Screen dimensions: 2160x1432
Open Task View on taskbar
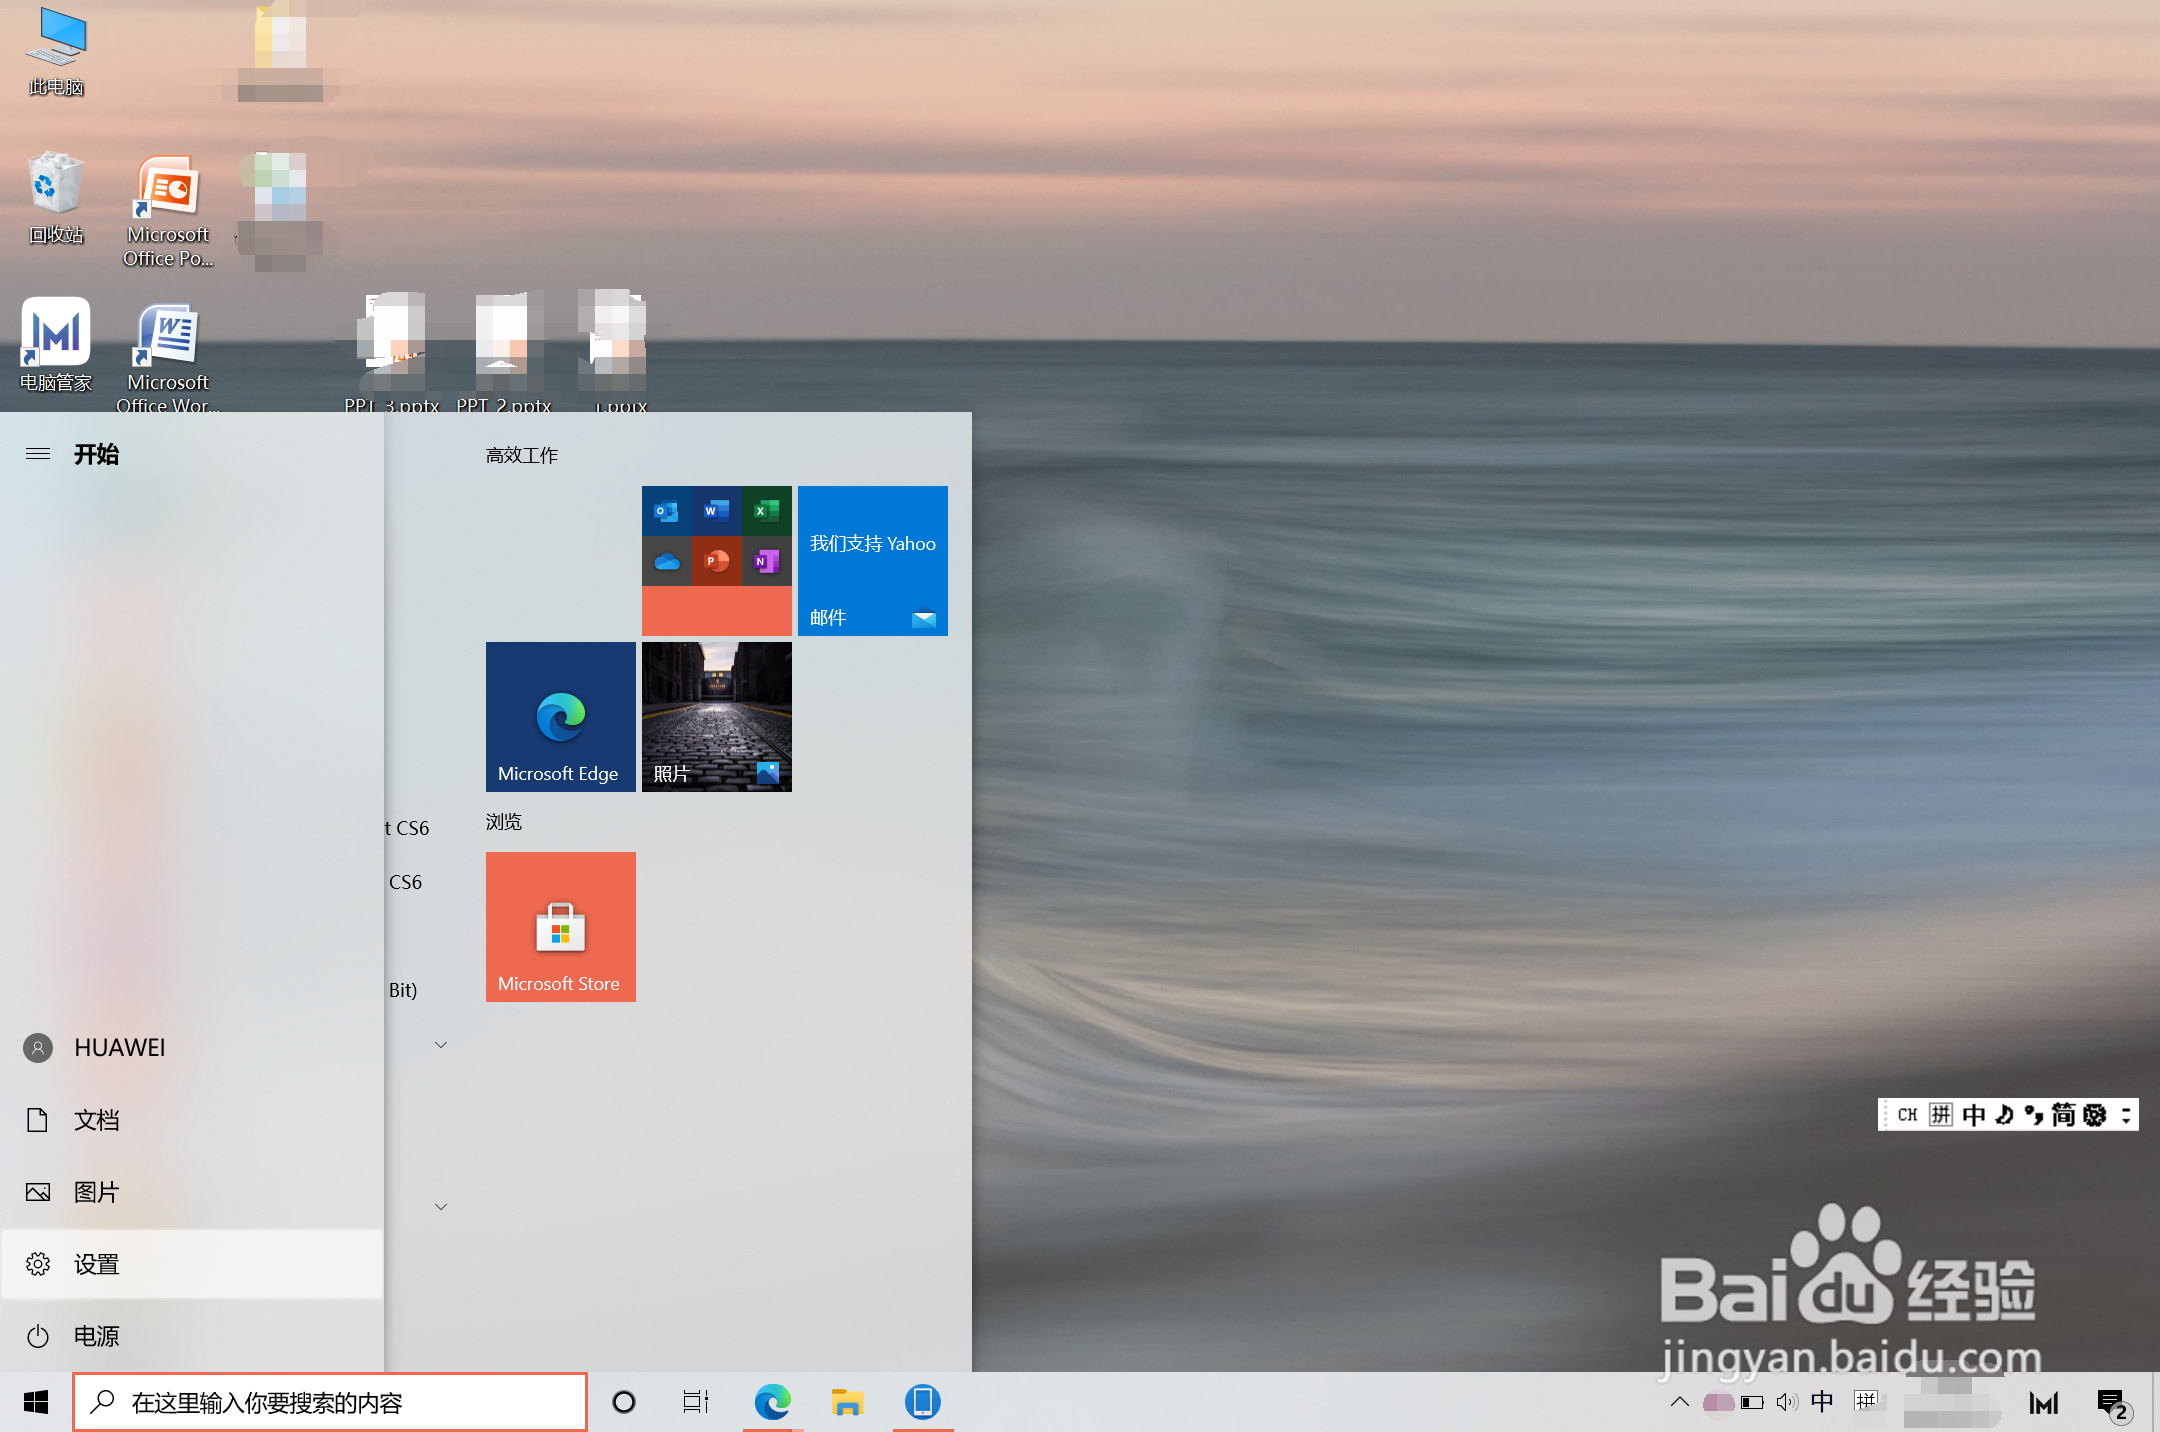pyautogui.click(x=696, y=1402)
